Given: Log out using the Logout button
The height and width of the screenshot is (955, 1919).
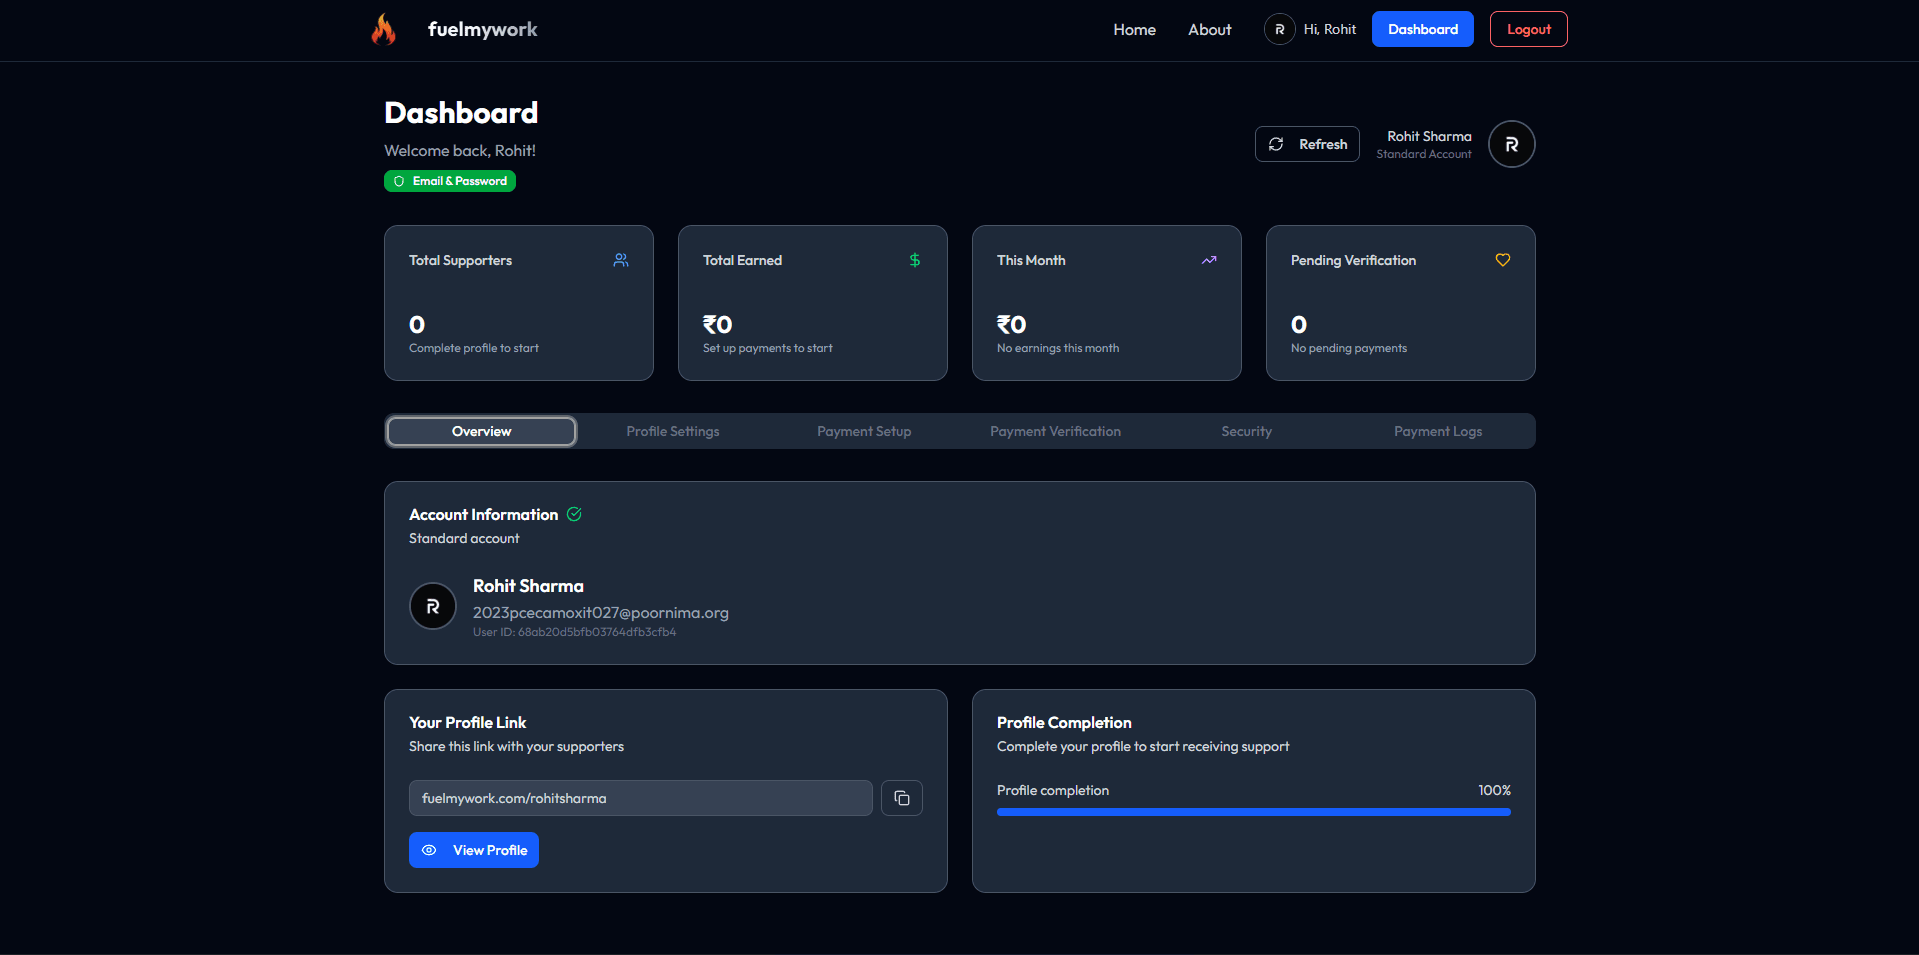Looking at the screenshot, I should click(1528, 29).
